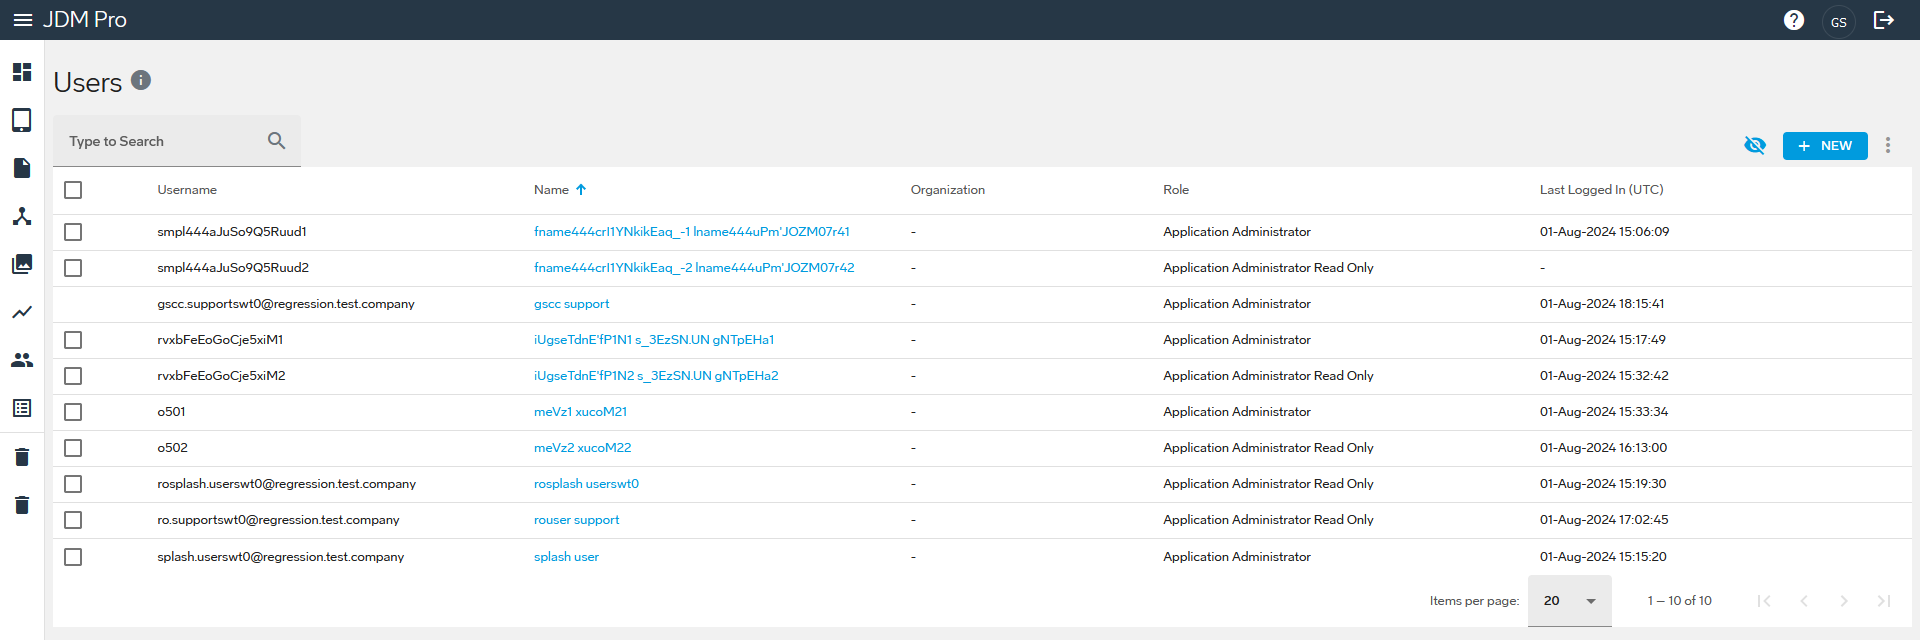Open the upper trash bin sidebar icon
Image resolution: width=1920 pixels, height=640 pixels.
coord(22,457)
